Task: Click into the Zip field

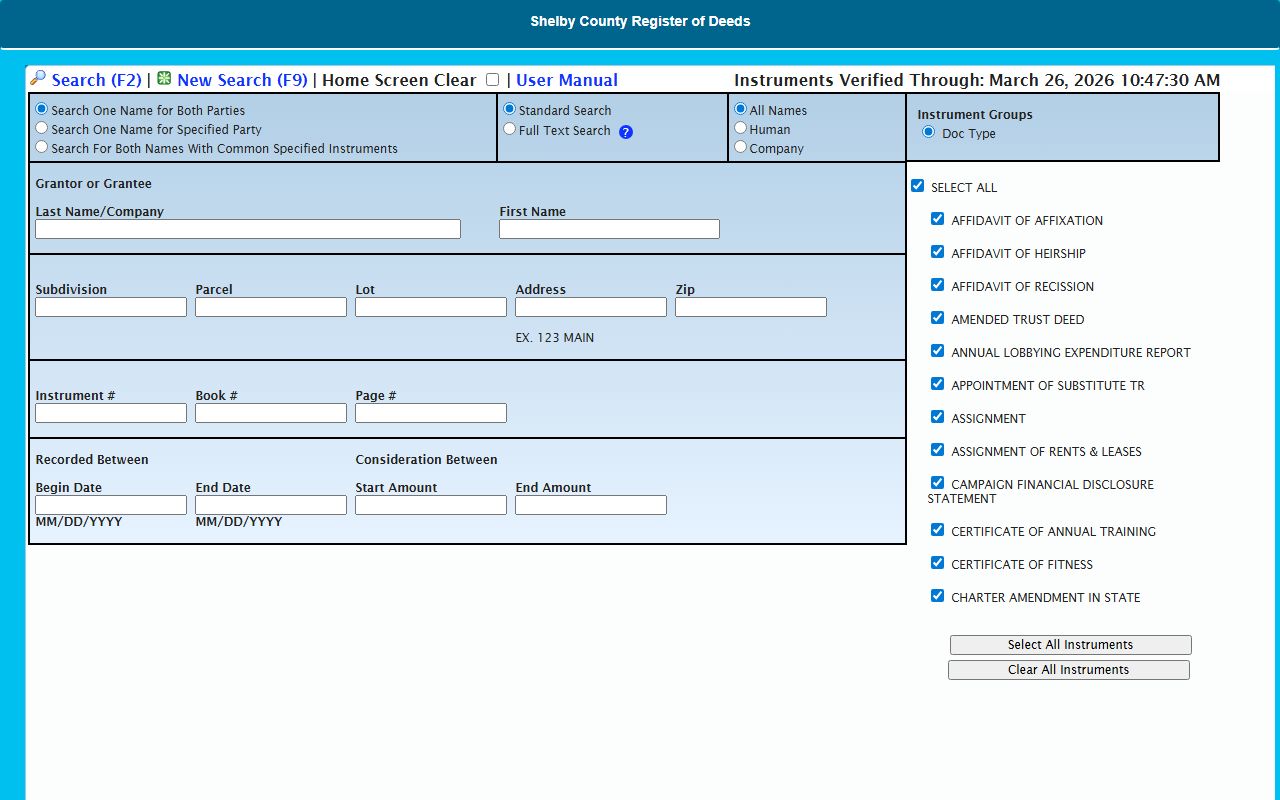Action: coord(751,307)
